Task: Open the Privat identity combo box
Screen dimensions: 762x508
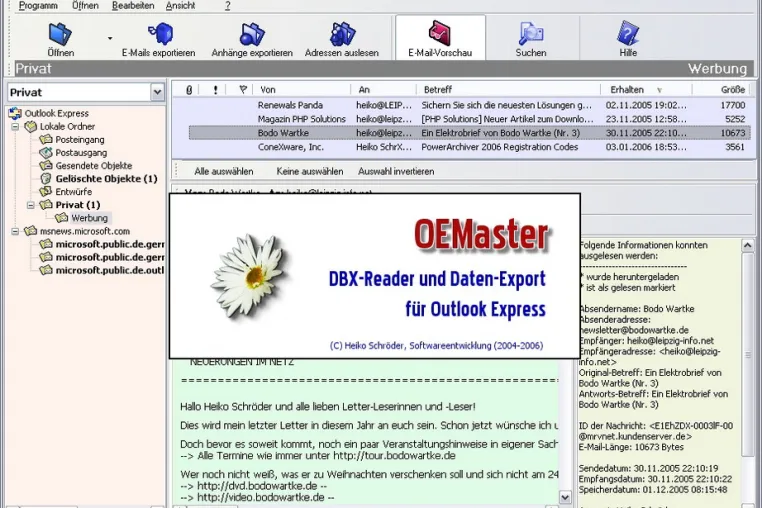Action: pyautogui.click(x=86, y=92)
